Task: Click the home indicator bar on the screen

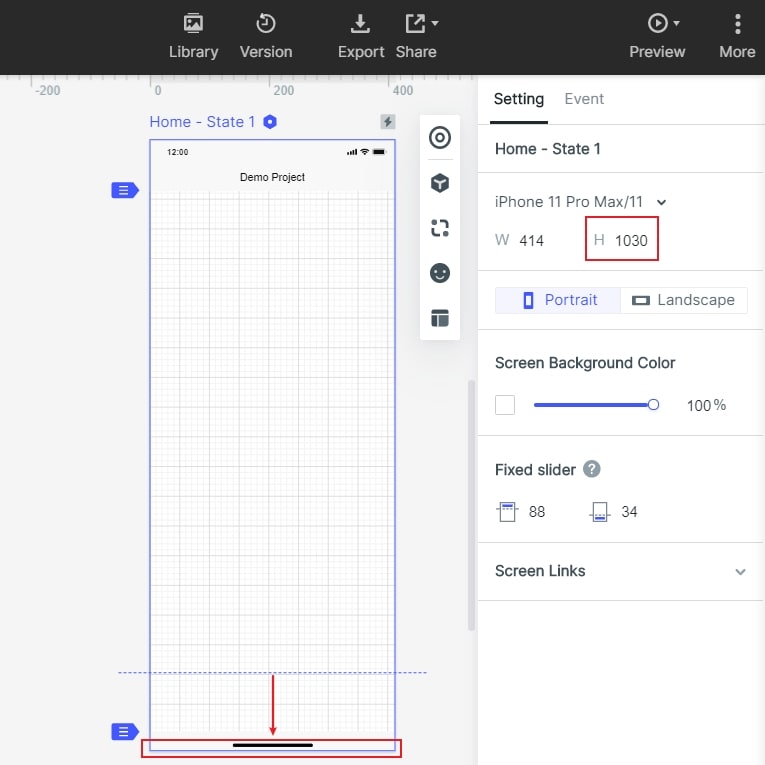Action: click(x=273, y=745)
